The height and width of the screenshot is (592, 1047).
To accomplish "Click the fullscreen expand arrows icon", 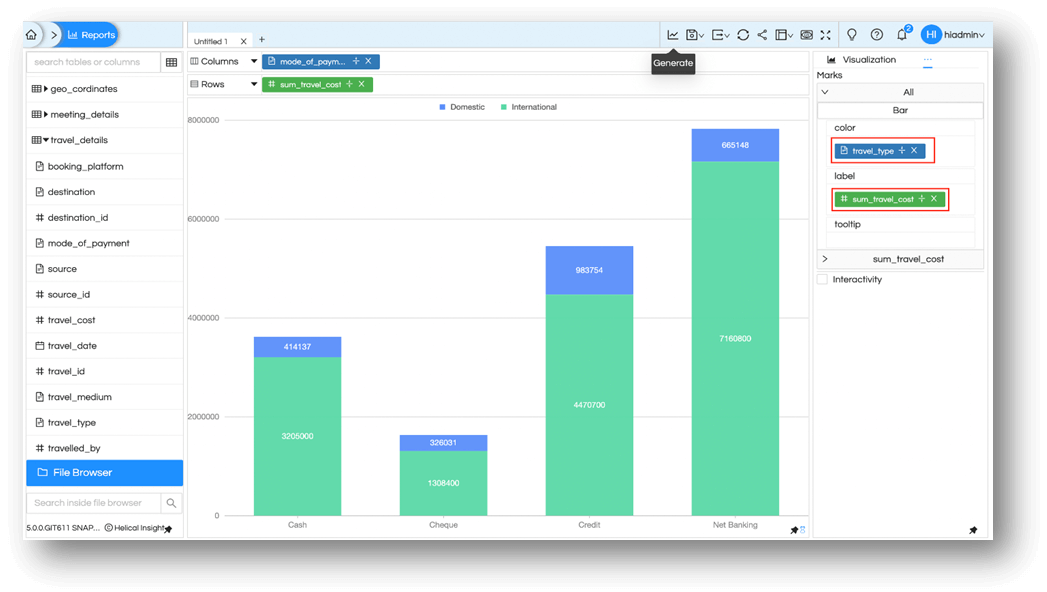I will [825, 35].
